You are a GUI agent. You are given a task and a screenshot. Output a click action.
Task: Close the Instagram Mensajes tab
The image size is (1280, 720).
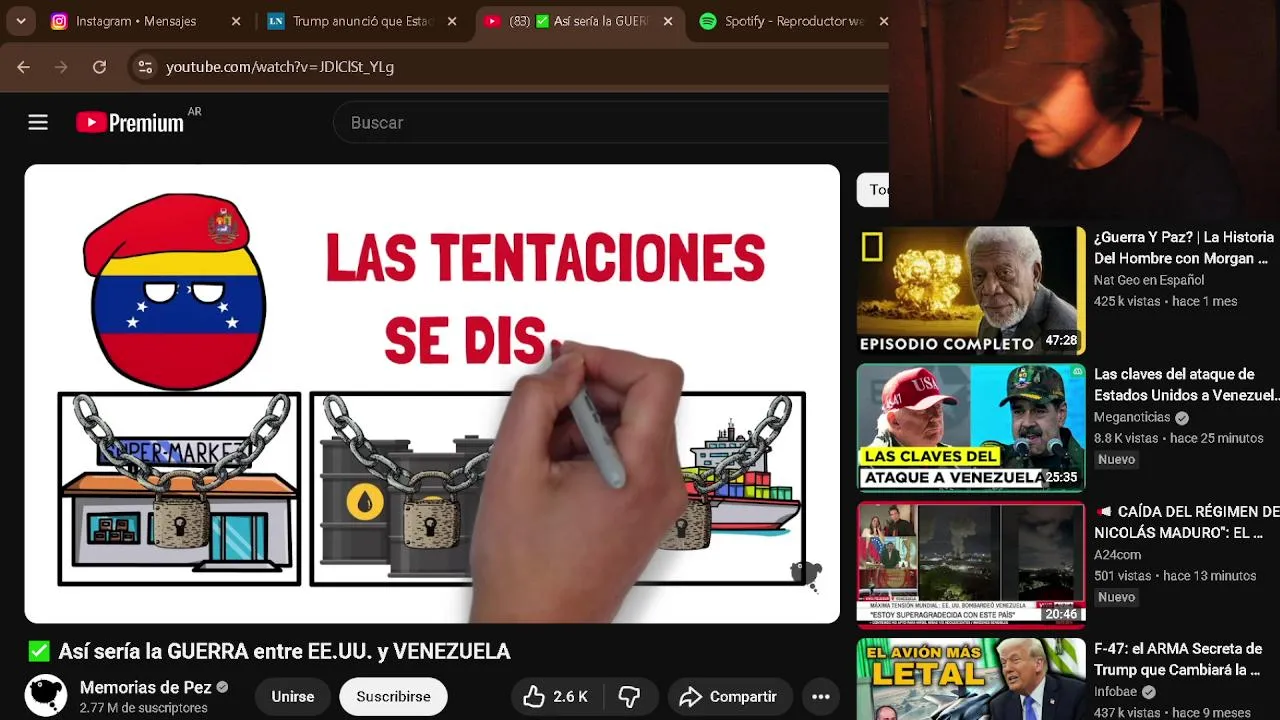pyautogui.click(x=236, y=21)
